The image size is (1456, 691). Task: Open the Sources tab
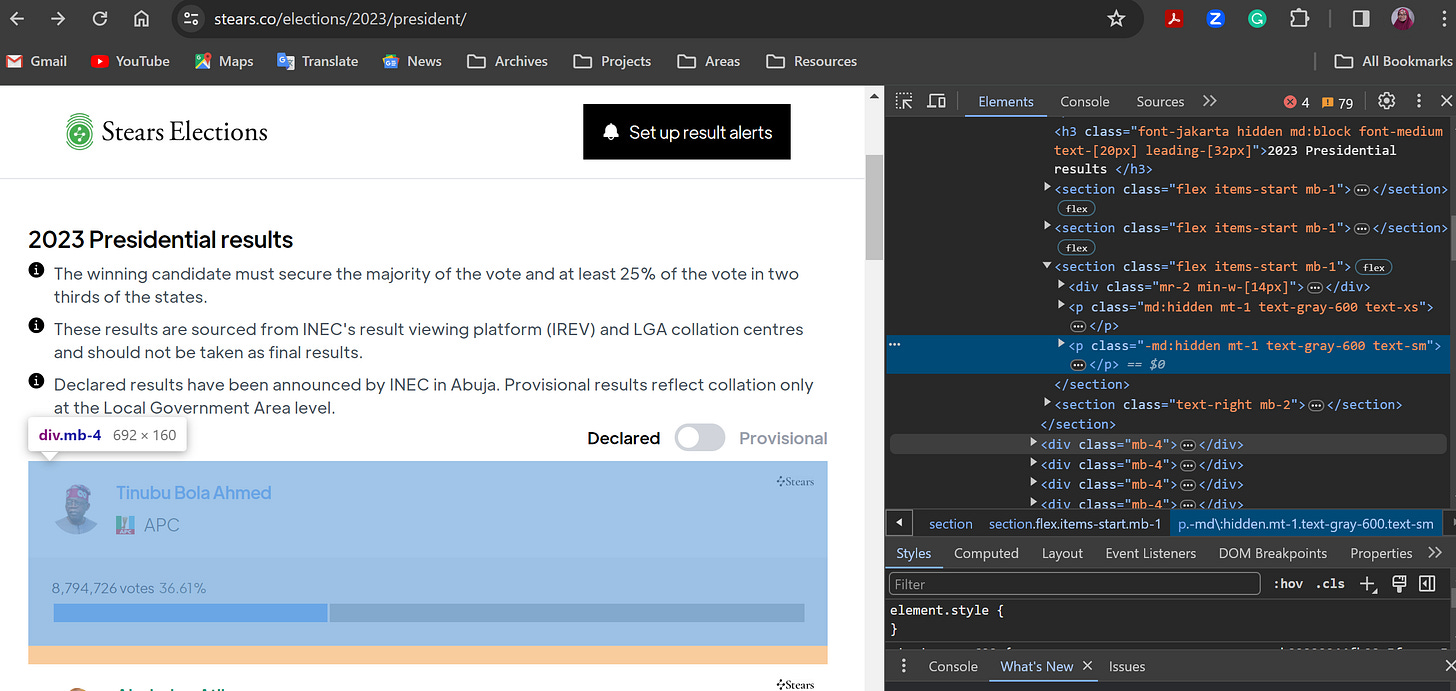coord(1160,101)
